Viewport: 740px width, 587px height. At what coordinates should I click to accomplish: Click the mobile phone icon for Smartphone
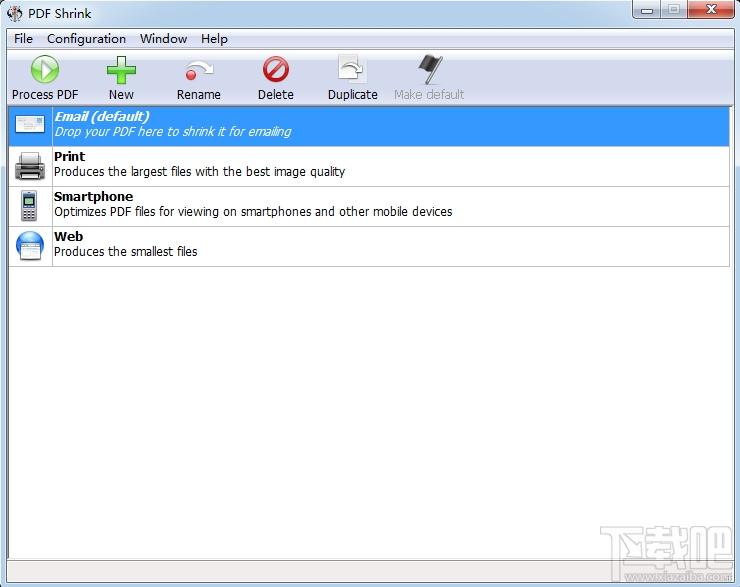pos(29,206)
